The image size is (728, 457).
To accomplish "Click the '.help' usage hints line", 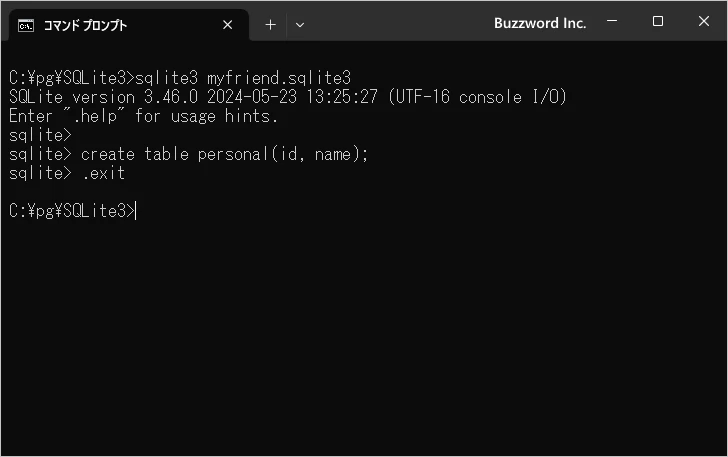I will [143, 116].
